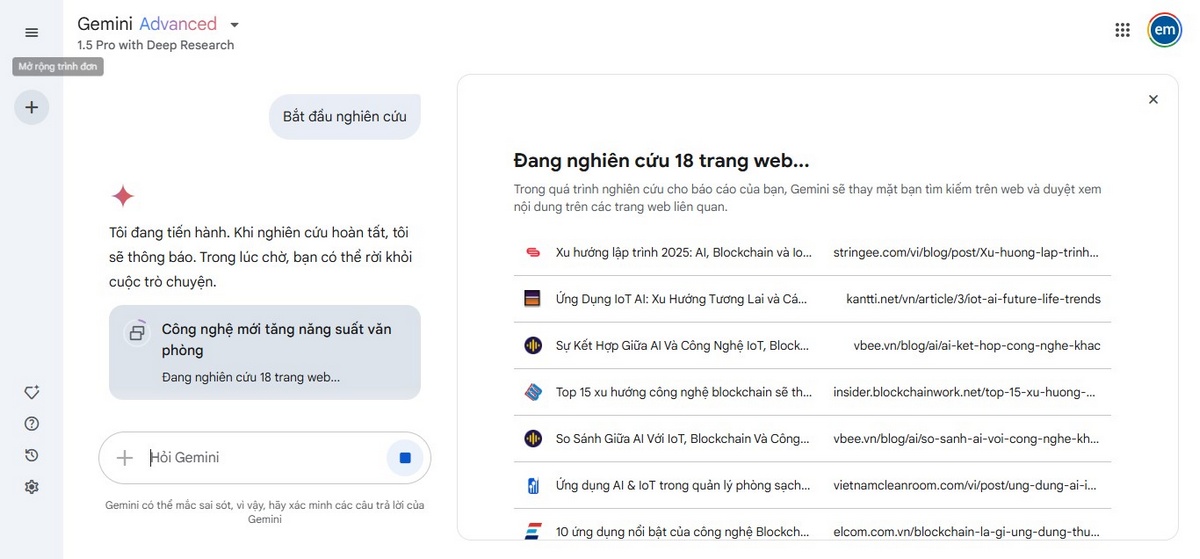Click elcom favicon beside 10 ứng dụng row
Image resolution: width=1200 pixels, height=559 pixels.
(x=533, y=532)
